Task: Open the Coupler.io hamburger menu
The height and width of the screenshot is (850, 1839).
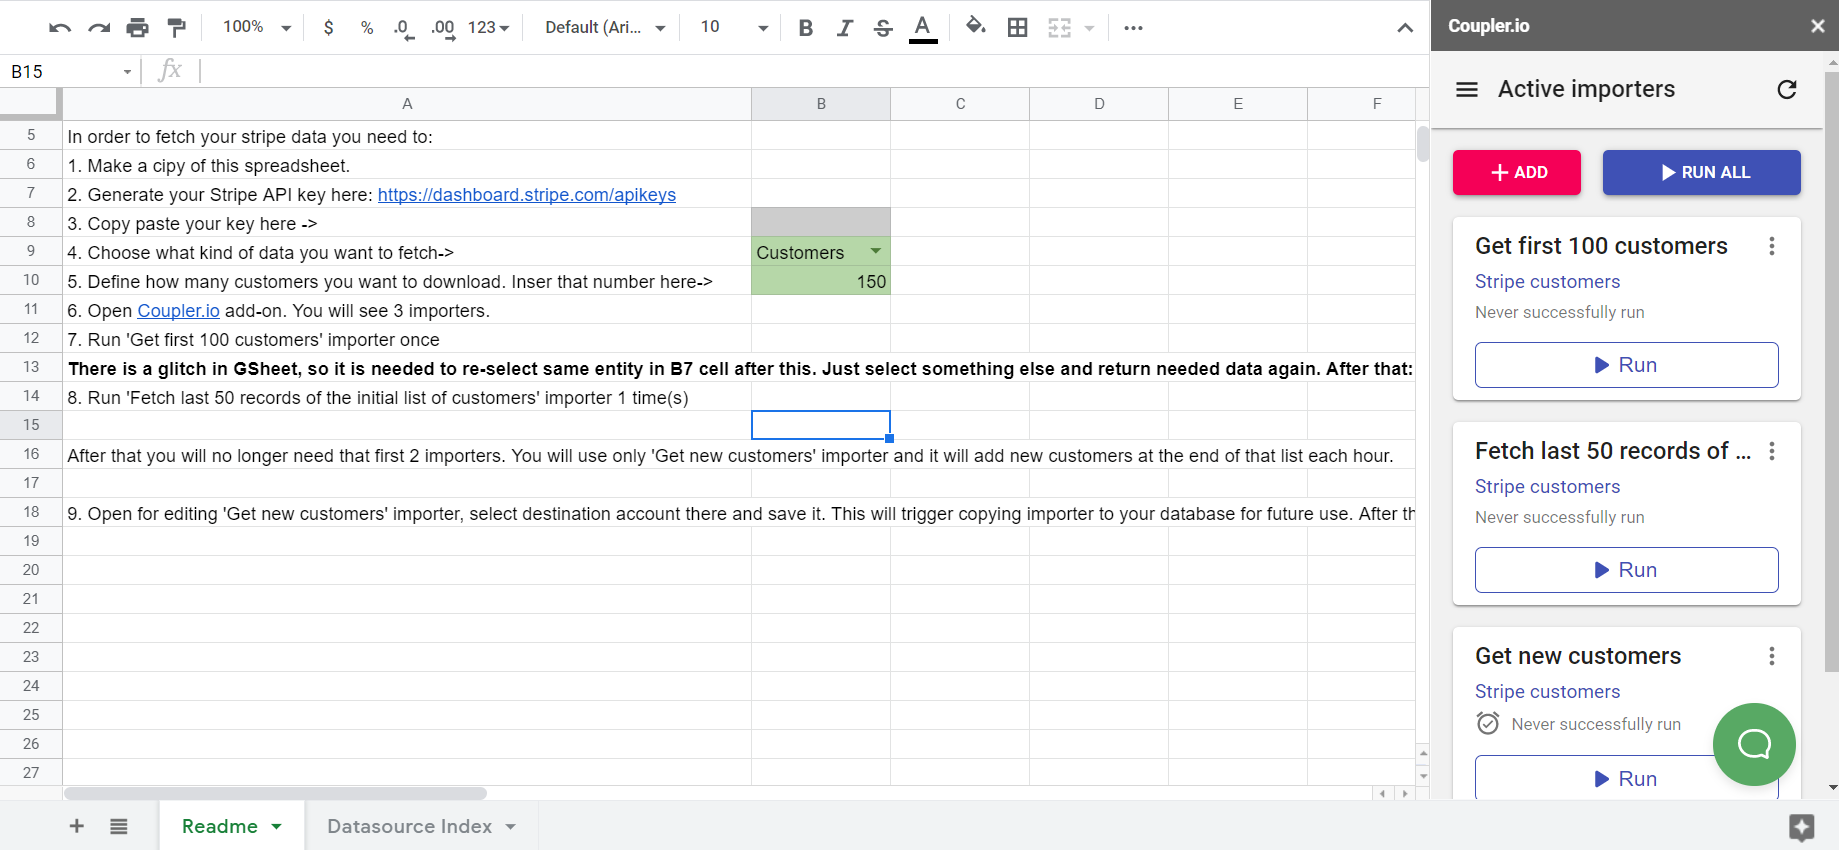Action: (x=1467, y=89)
